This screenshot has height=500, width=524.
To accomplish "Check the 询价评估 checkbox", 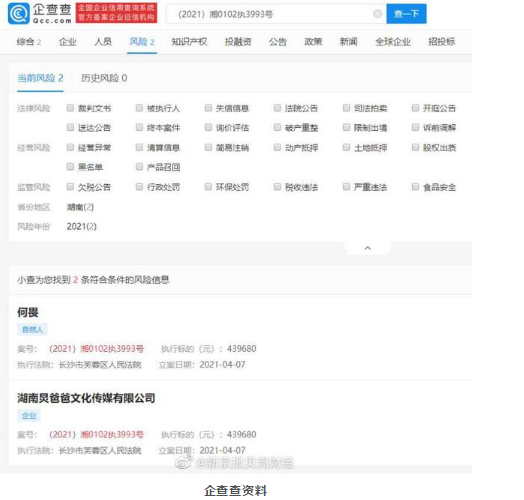I will click(x=208, y=127).
